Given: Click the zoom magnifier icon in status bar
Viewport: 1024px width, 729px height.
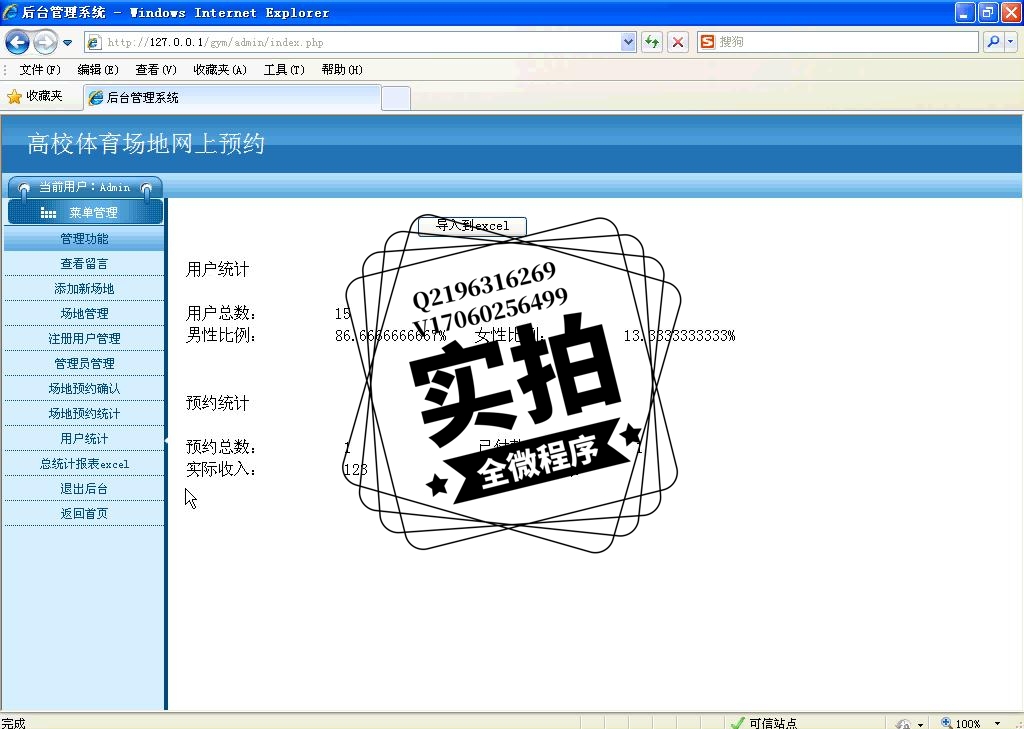Looking at the screenshot, I should (x=946, y=722).
